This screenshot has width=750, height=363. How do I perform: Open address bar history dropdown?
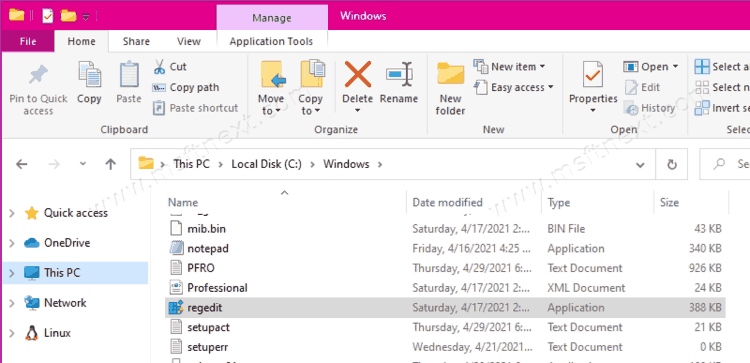640,165
